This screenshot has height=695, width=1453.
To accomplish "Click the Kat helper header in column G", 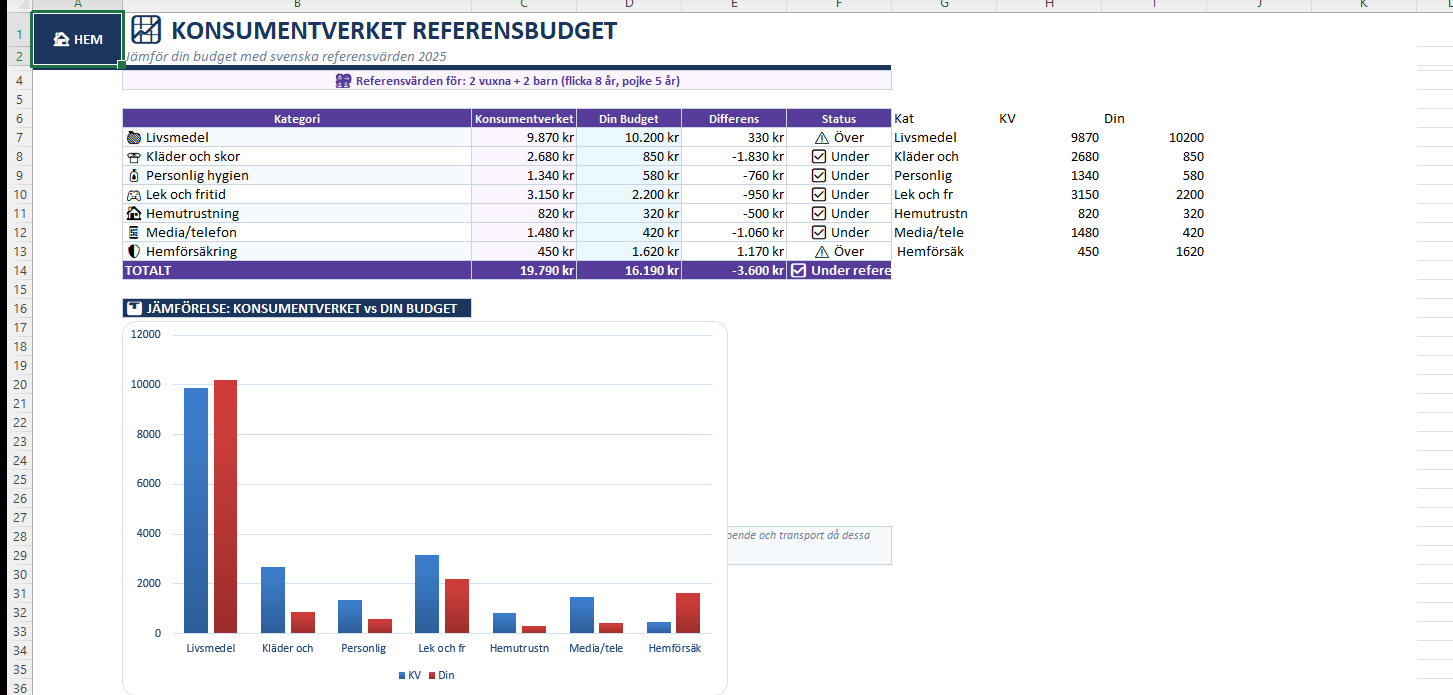I will pyautogui.click(x=944, y=118).
